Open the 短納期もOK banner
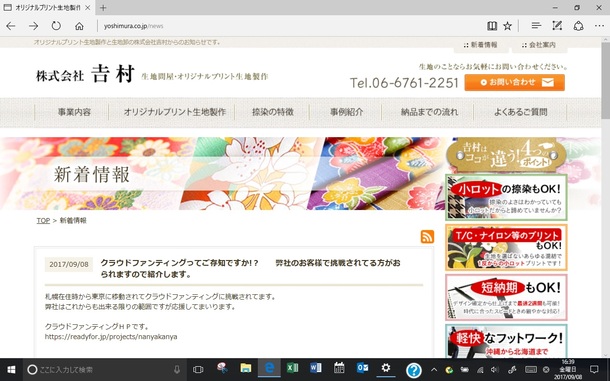 click(506, 297)
